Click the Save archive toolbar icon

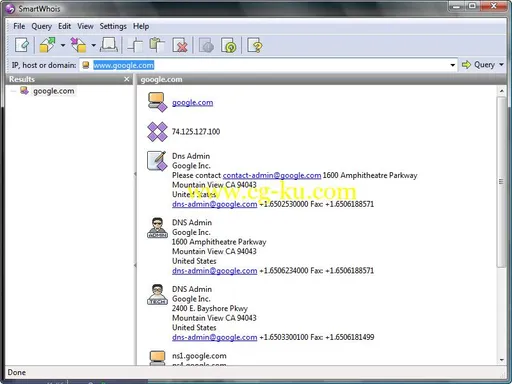(x=78, y=45)
